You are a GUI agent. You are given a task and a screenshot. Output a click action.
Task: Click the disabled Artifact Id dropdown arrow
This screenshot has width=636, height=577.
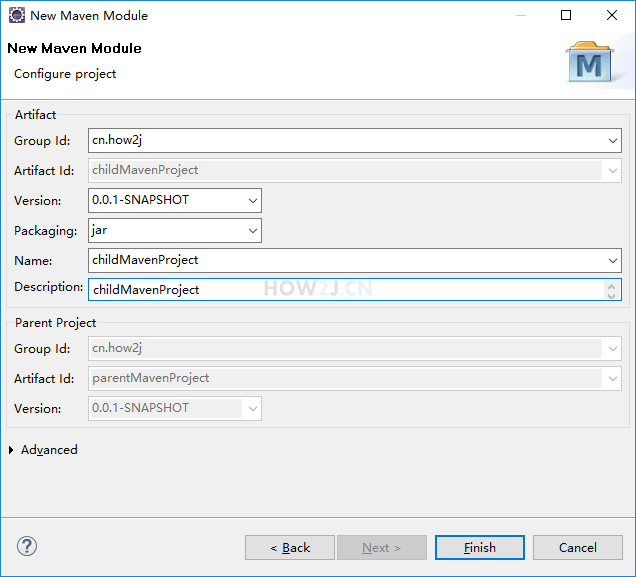(x=612, y=171)
